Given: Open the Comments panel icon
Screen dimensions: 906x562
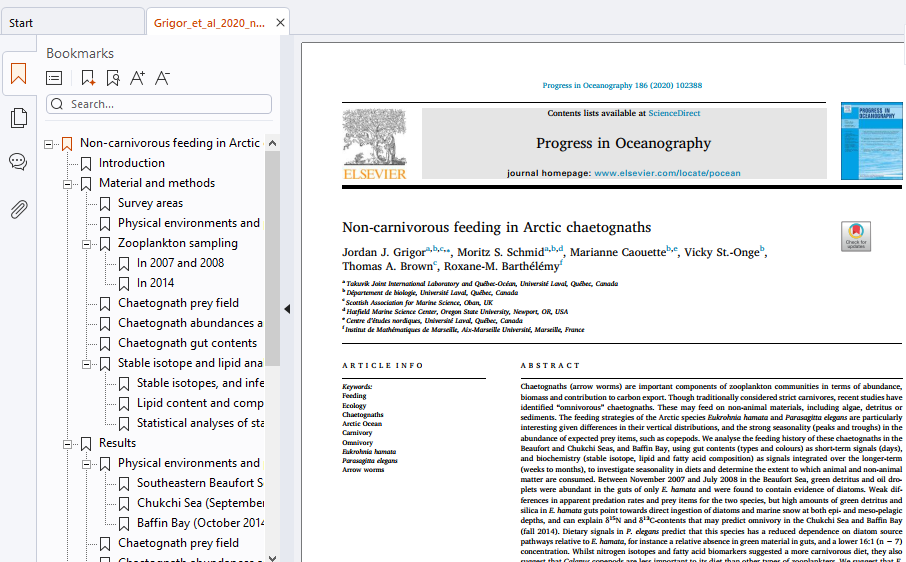Looking at the screenshot, I should click(x=18, y=162).
